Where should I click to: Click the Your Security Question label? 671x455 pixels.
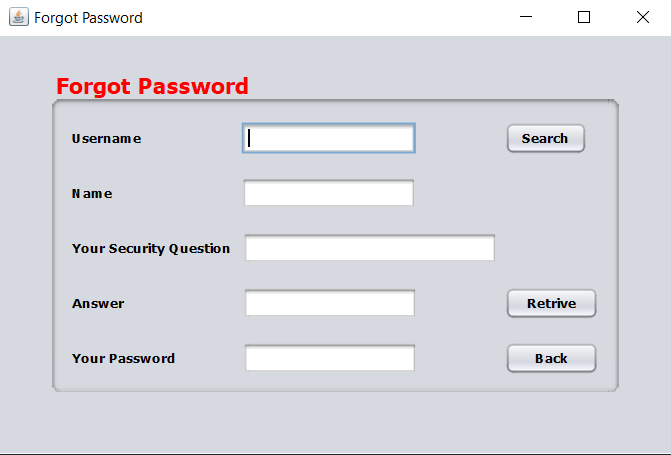151,249
